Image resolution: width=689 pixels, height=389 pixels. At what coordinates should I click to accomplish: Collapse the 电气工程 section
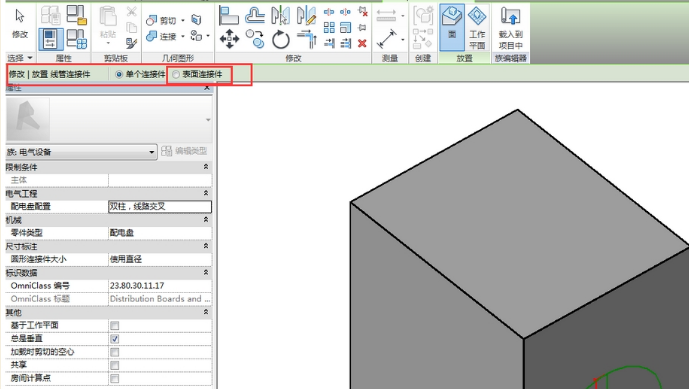206,193
